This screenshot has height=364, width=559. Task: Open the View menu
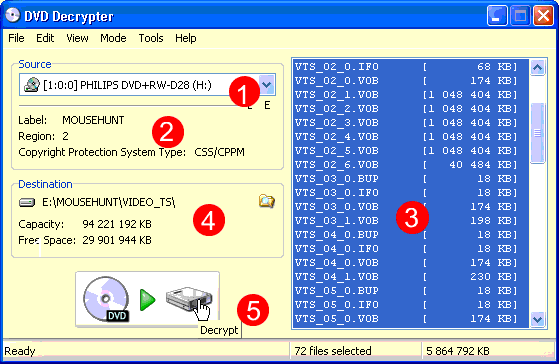point(77,38)
